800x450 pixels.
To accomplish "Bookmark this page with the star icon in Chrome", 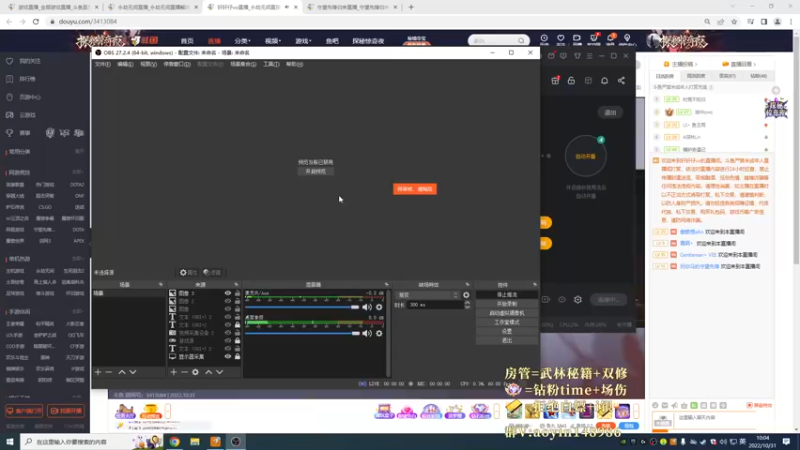I will (734, 21).
